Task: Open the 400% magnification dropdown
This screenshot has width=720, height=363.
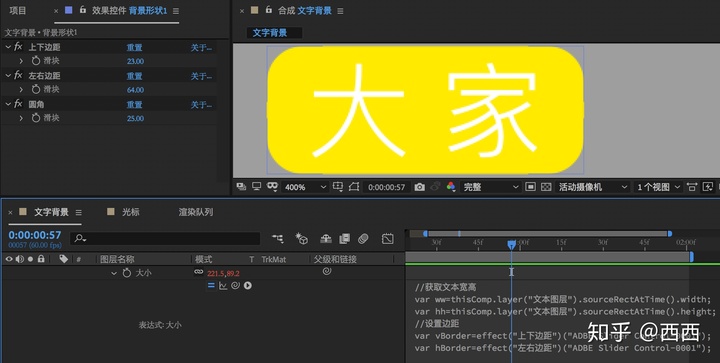Action: (305, 187)
